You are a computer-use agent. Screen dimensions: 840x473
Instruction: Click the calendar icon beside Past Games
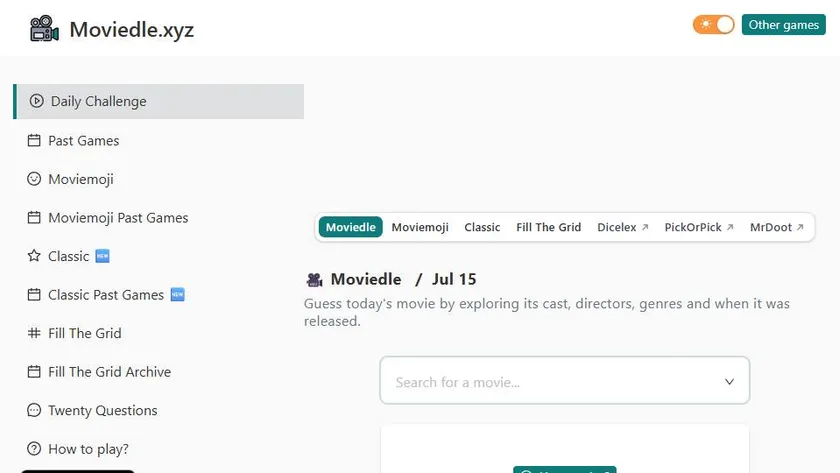click(34, 140)
